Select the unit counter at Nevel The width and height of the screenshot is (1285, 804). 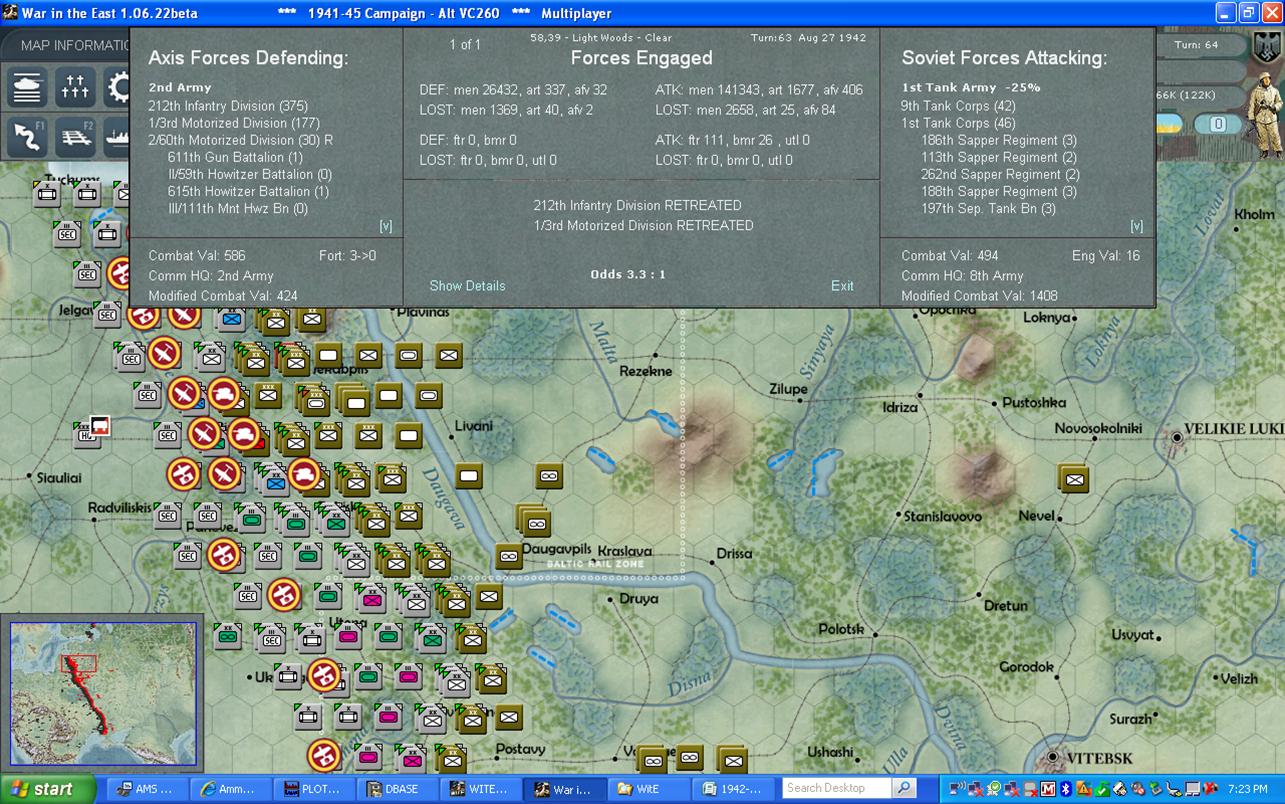[x=1074, y=479]
